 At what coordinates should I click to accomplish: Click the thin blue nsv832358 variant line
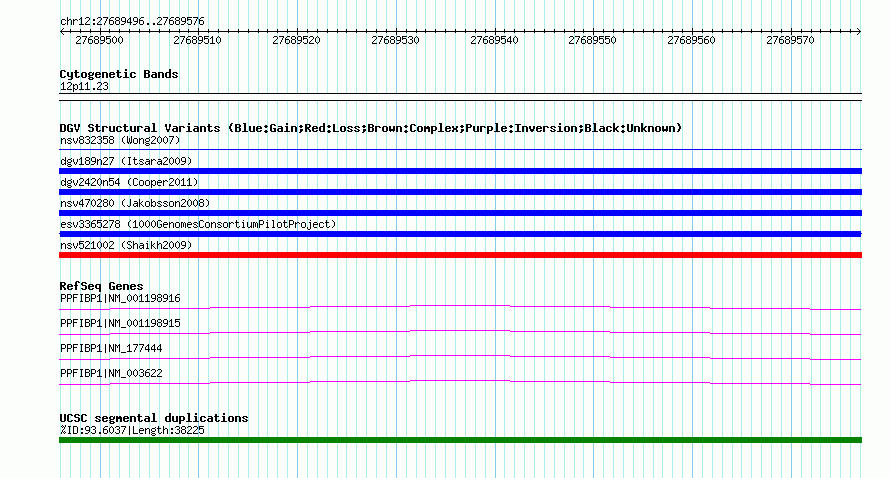point(460,150)
